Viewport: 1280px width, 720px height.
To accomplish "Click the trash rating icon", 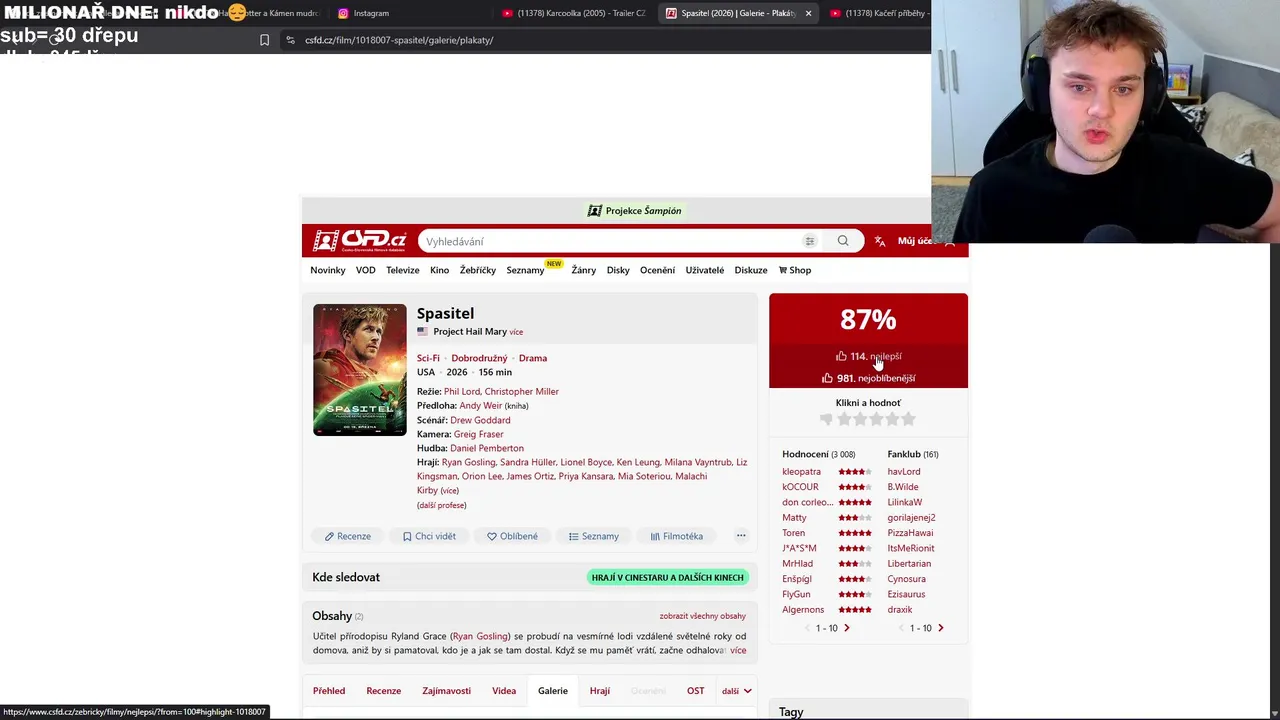I will [826, 420].
